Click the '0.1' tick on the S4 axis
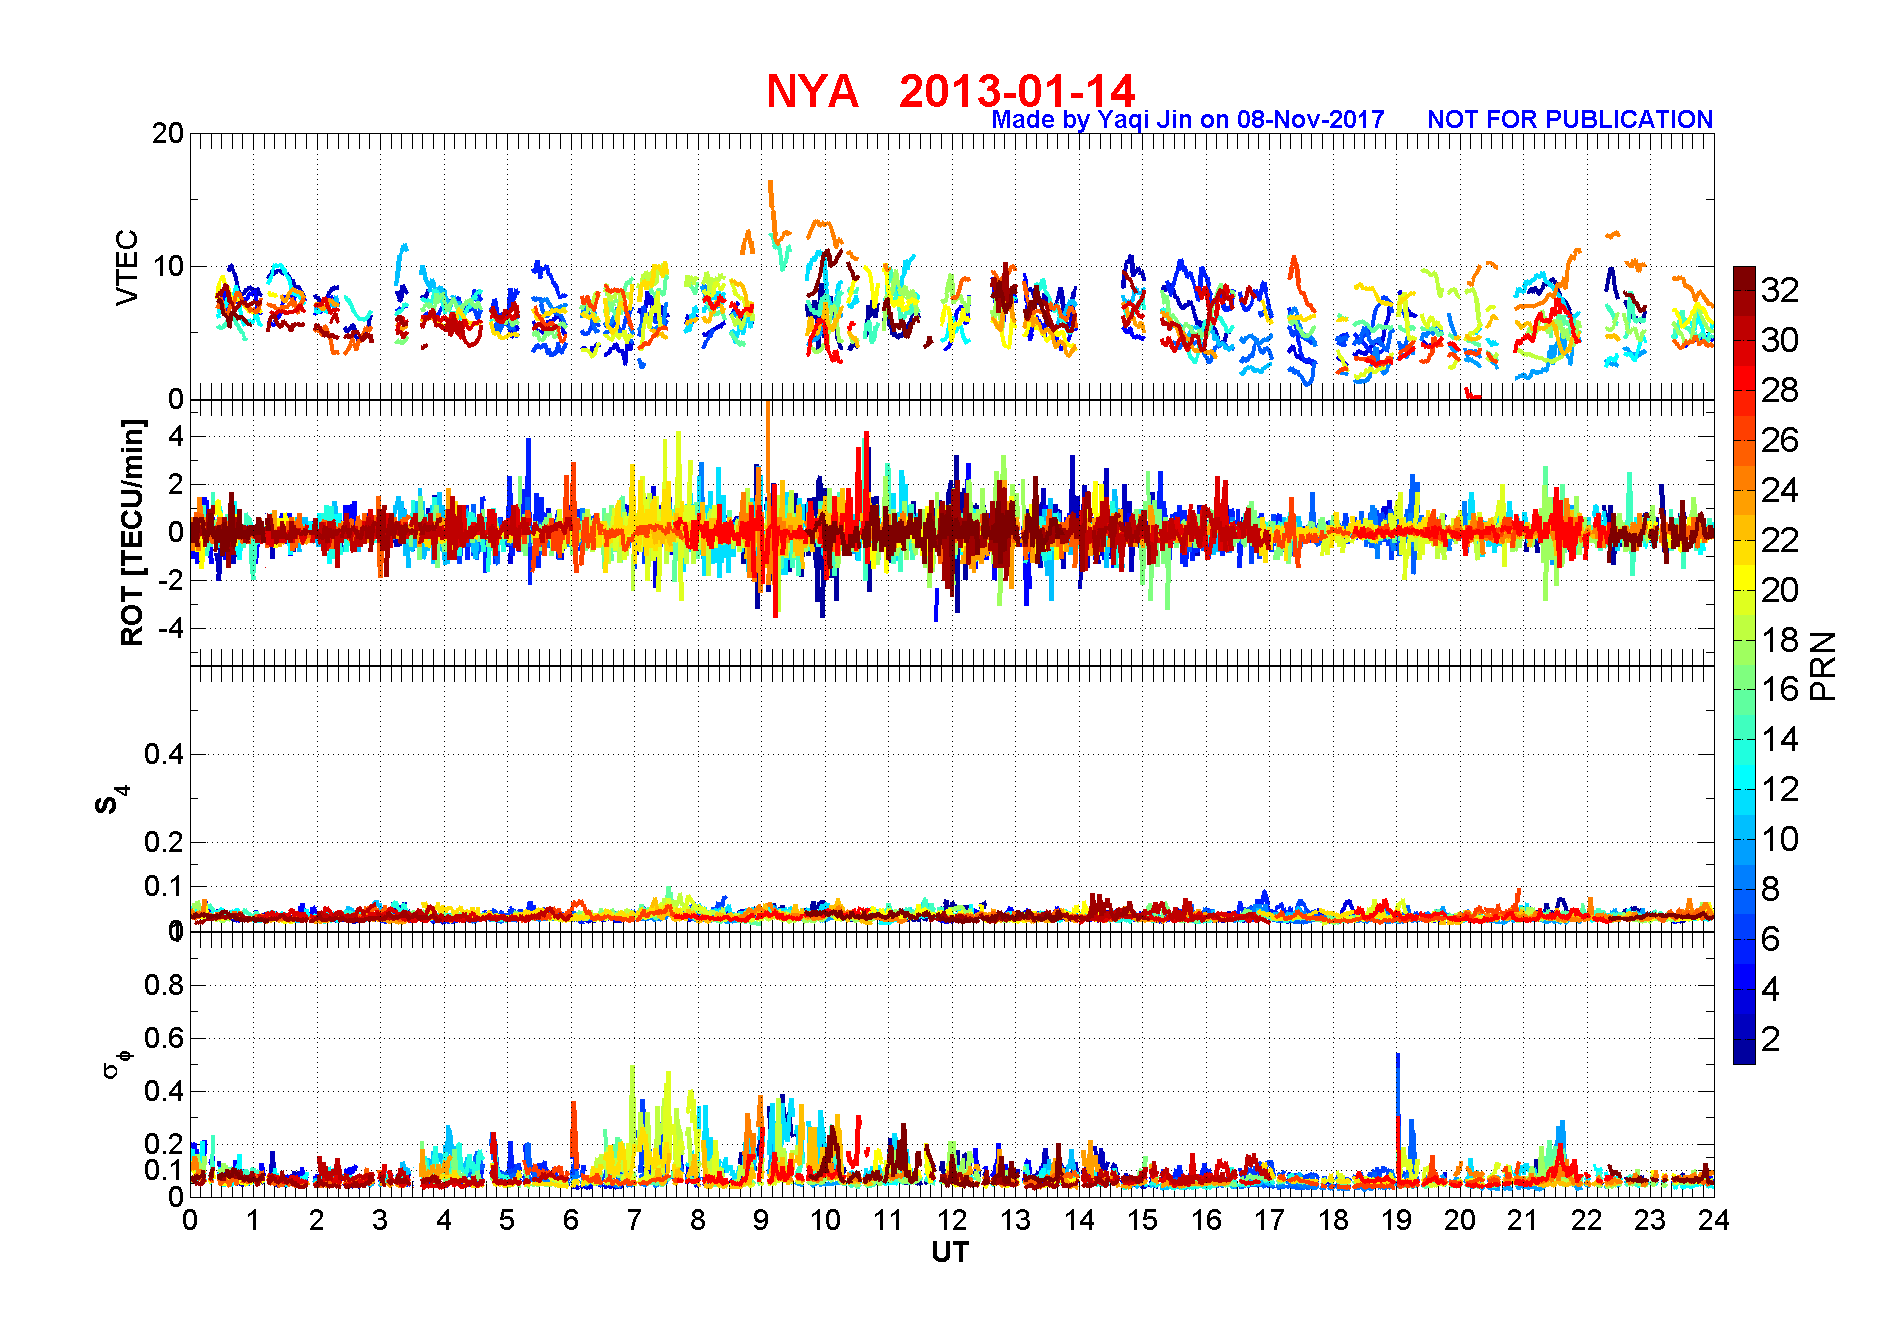The width and height of the screenshot is (1904, 1330). (x=164, y=886)
